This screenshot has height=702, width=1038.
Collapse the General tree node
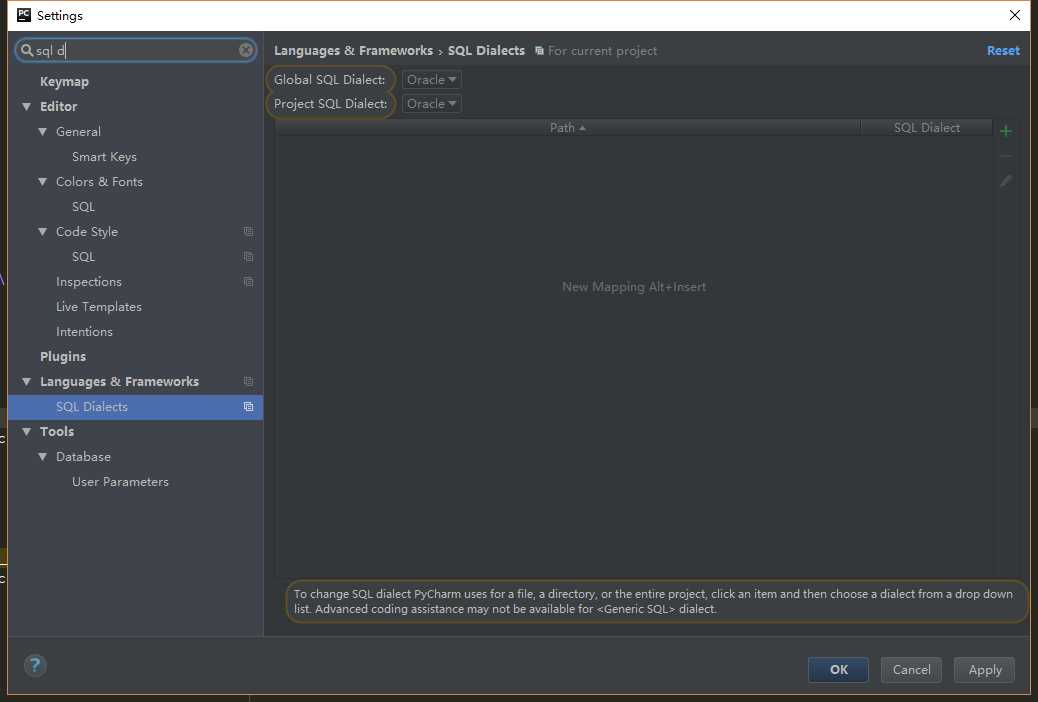click(42, 132)
